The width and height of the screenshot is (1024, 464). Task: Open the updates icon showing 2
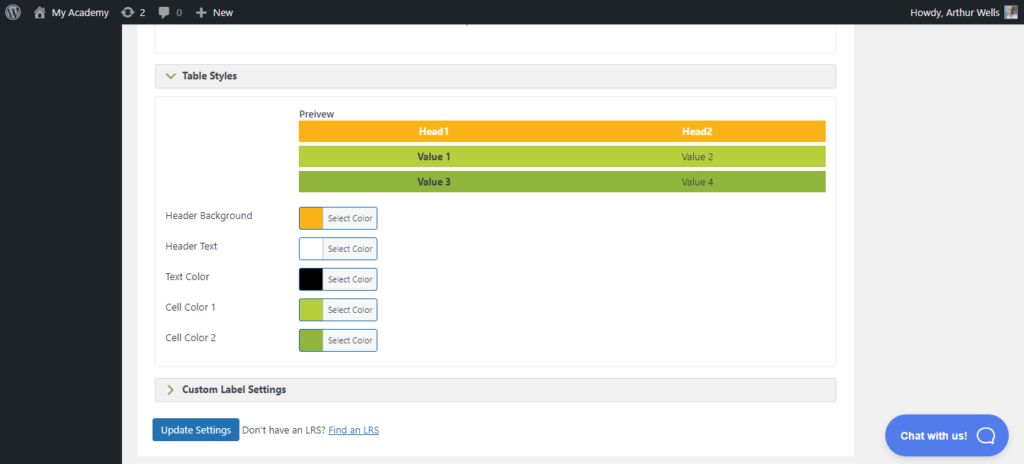pos(128,12)
